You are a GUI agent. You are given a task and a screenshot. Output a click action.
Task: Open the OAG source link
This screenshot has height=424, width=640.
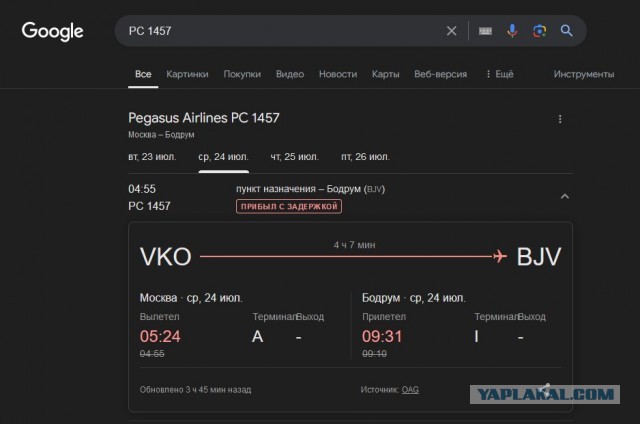pyautogui.click(x=410, y=390)
